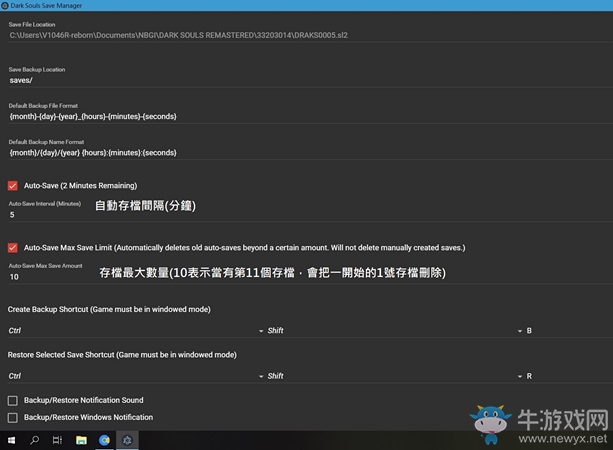Open Shift dropdown for Restore Selected Save Shortcut
Screen dimensions: 613x450
point(395,376)
